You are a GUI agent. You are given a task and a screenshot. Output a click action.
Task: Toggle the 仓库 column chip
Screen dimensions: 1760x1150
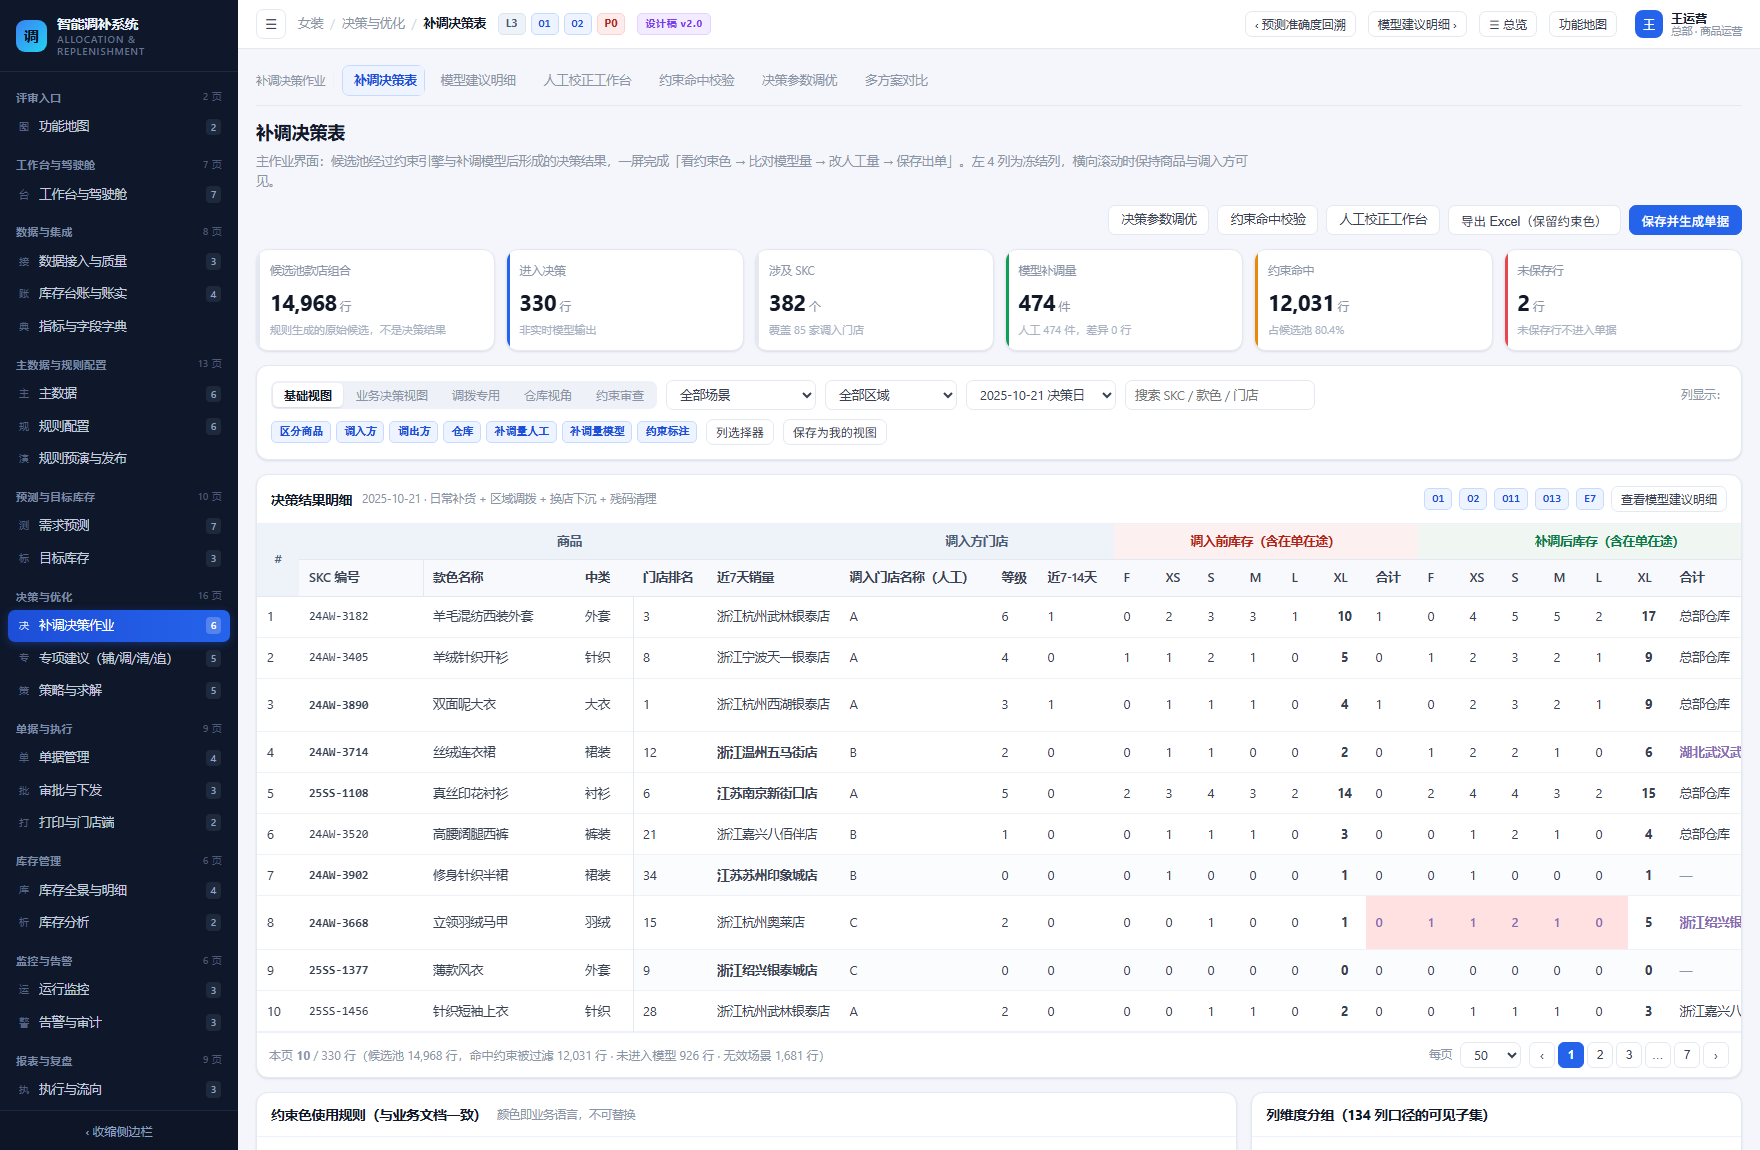[462, 431]
